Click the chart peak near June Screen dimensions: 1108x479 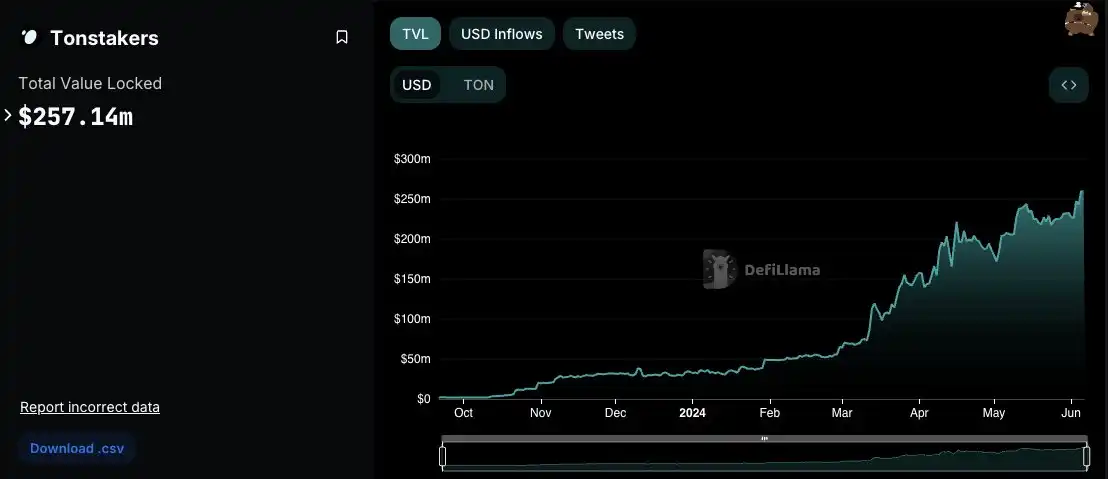point(1082,192)
